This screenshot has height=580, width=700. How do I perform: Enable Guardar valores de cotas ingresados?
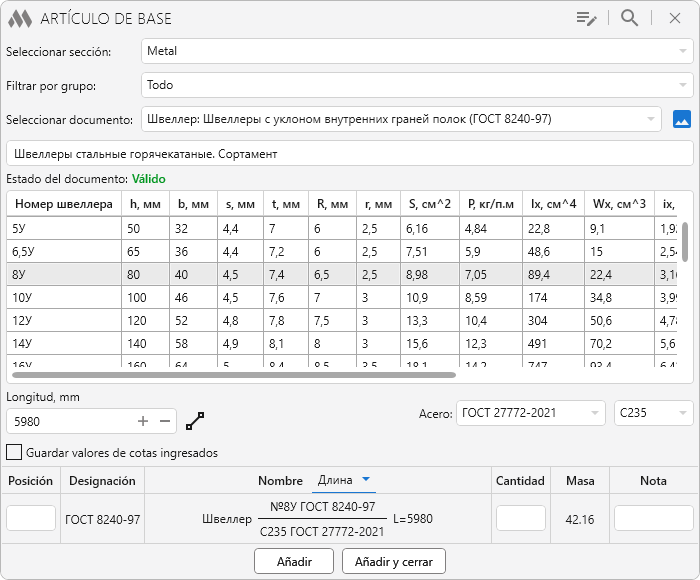coord(14,452)
